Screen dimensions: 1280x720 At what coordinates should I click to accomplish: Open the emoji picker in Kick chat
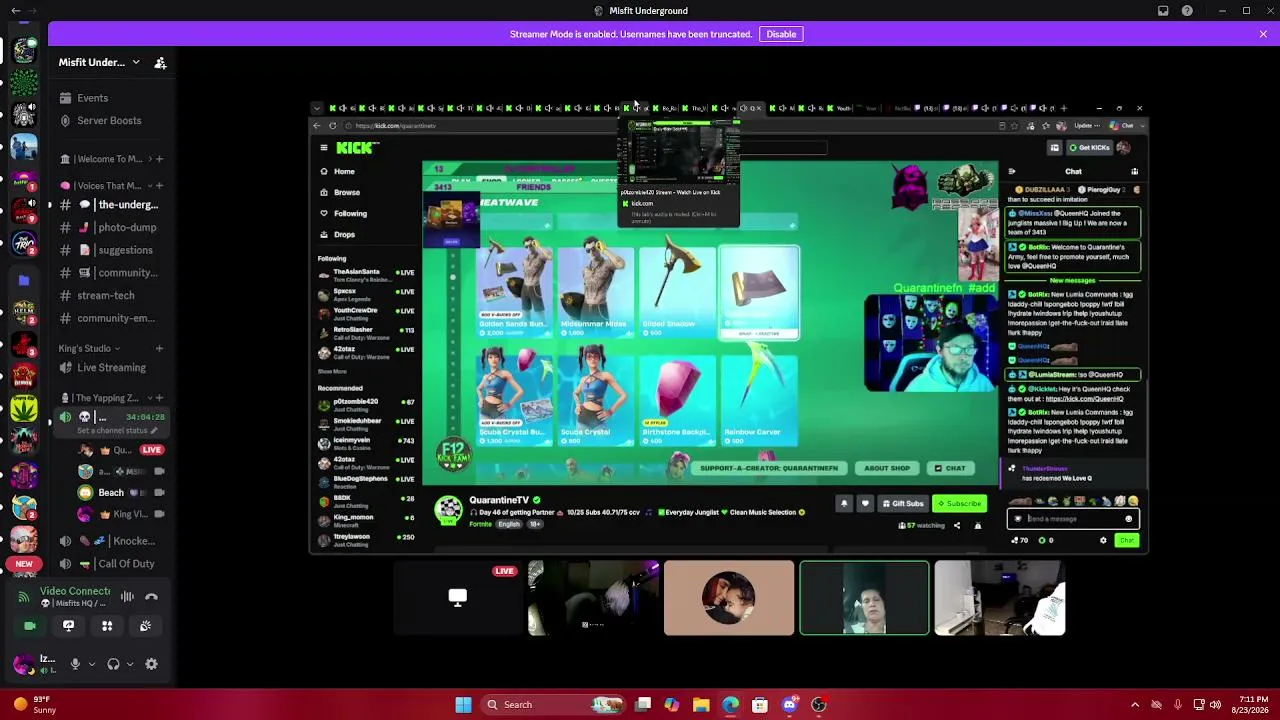[x=1128, y=519]
